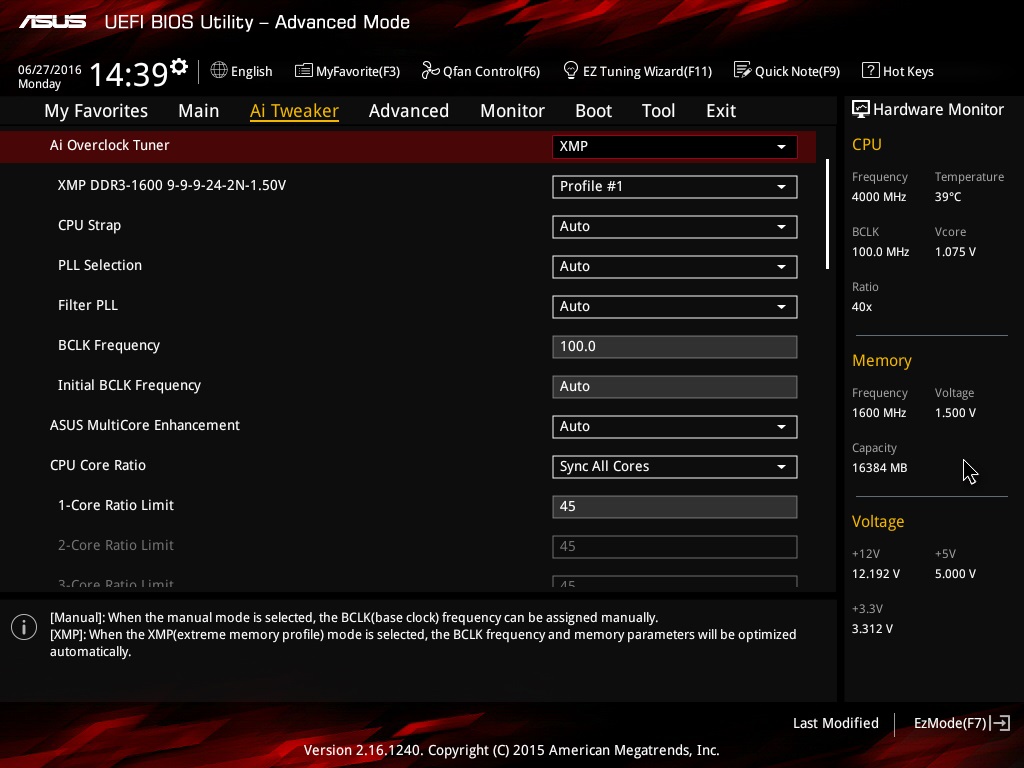The width and height of the screenshot is (1024, 768).
Task: Open MyFavorite(F3) list icon
Action: tap(304, 71)
